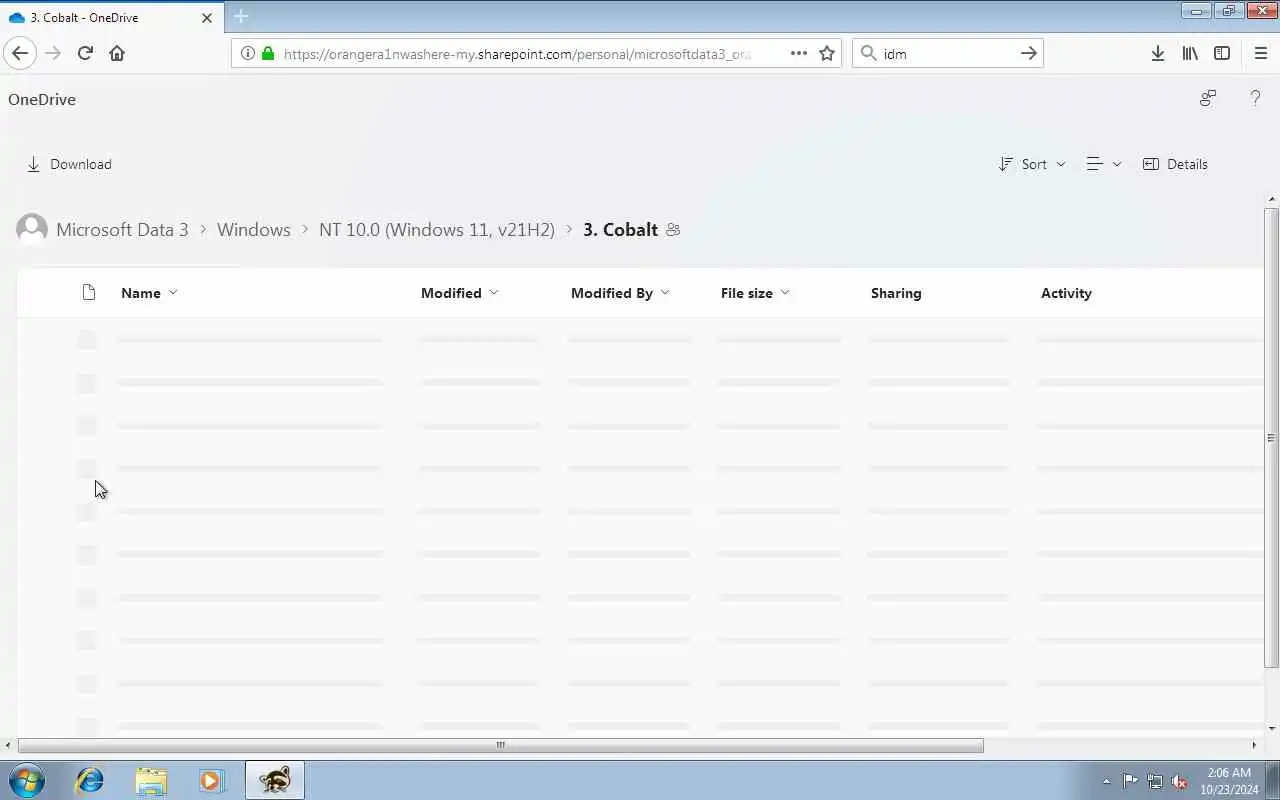
Task: Launch Internet Explorer from taskbar
Action: pos(90,780)
